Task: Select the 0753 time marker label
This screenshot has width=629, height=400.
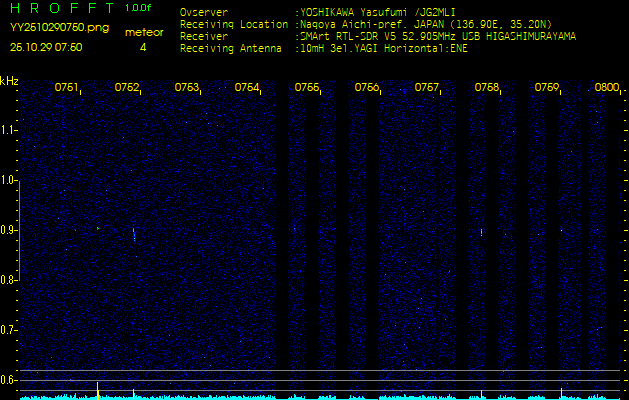Action: point(187,87)
